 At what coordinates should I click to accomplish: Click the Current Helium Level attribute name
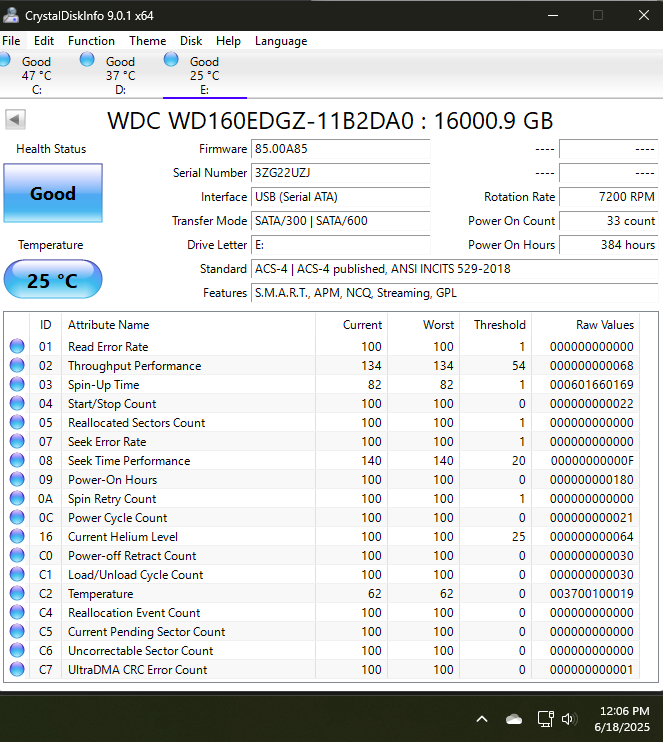pos(123,537)
